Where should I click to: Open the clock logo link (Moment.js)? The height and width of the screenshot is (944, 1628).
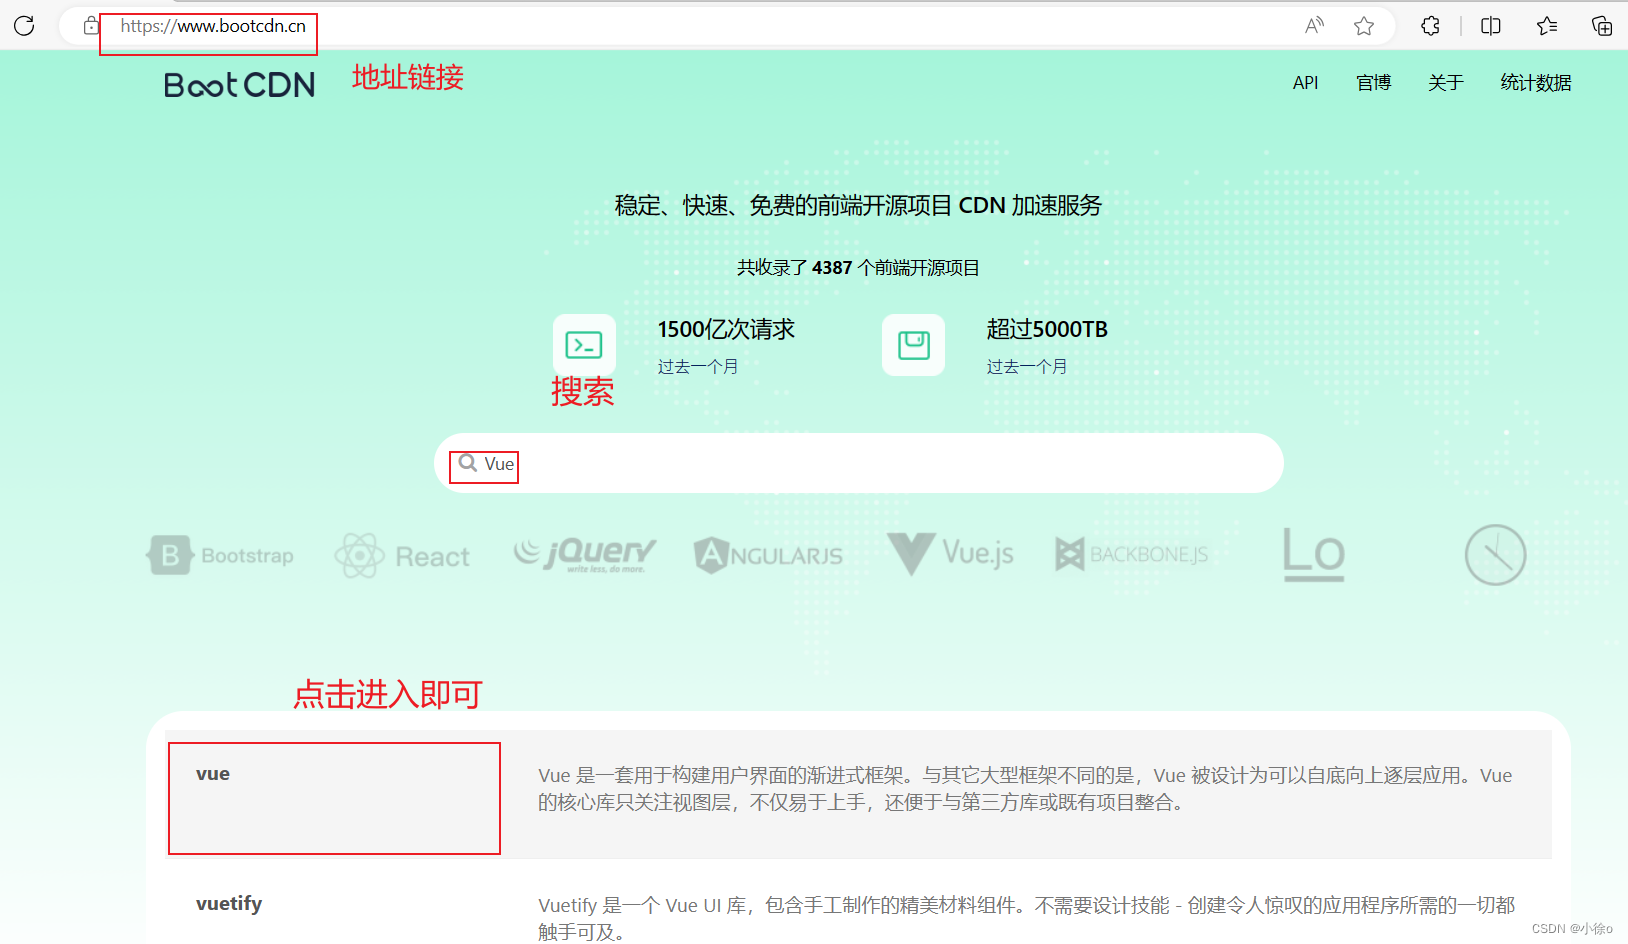pos(1496,555)
